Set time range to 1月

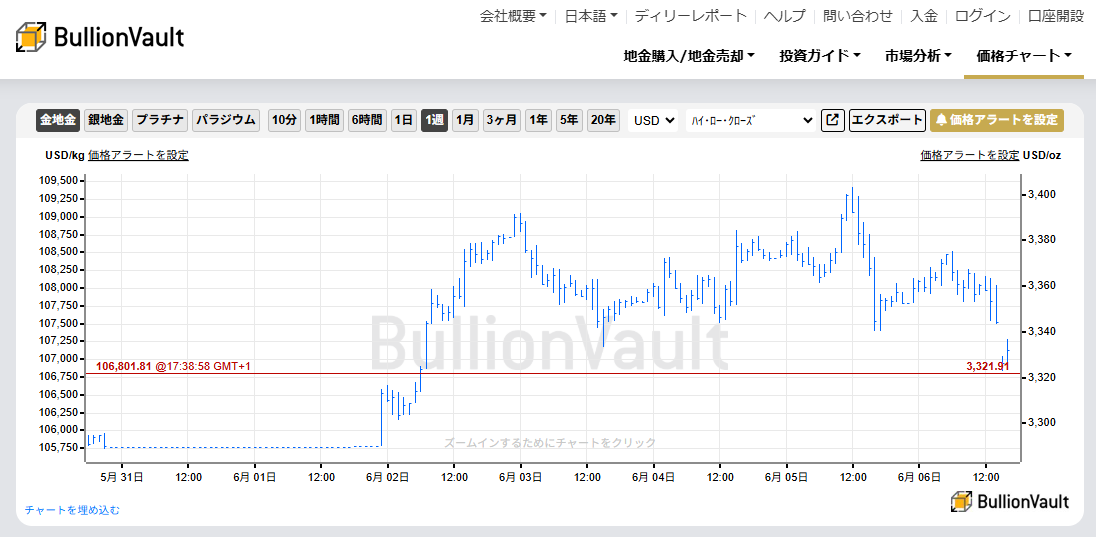[x=465, y=120]
